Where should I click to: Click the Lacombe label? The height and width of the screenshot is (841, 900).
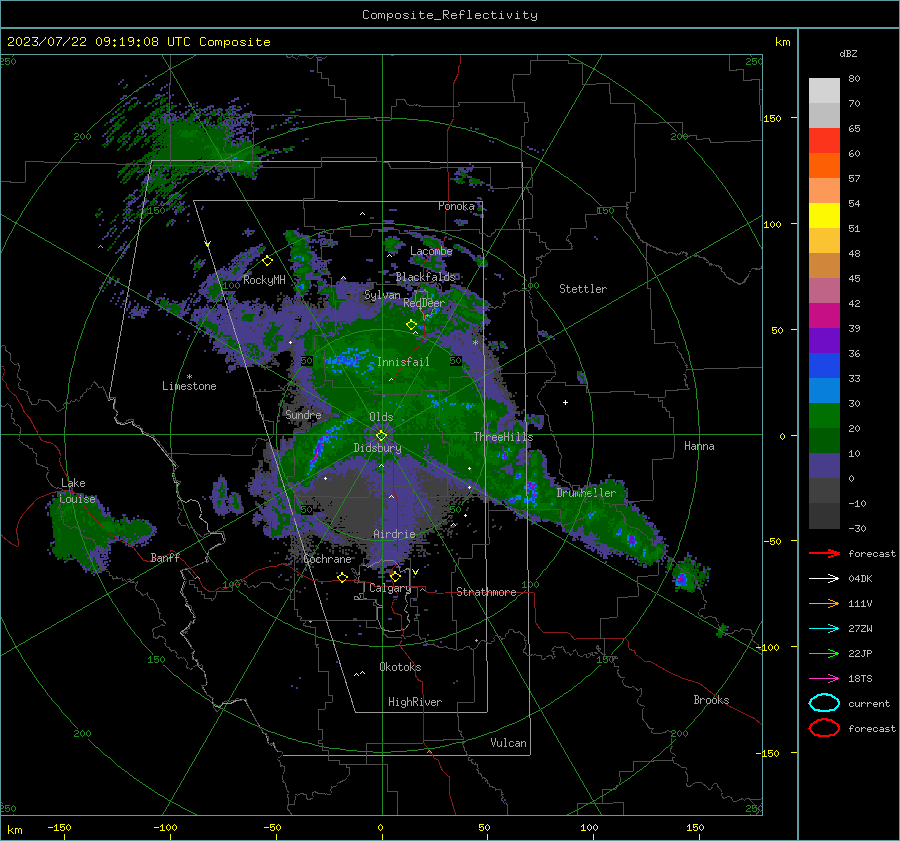pos(431,251)
